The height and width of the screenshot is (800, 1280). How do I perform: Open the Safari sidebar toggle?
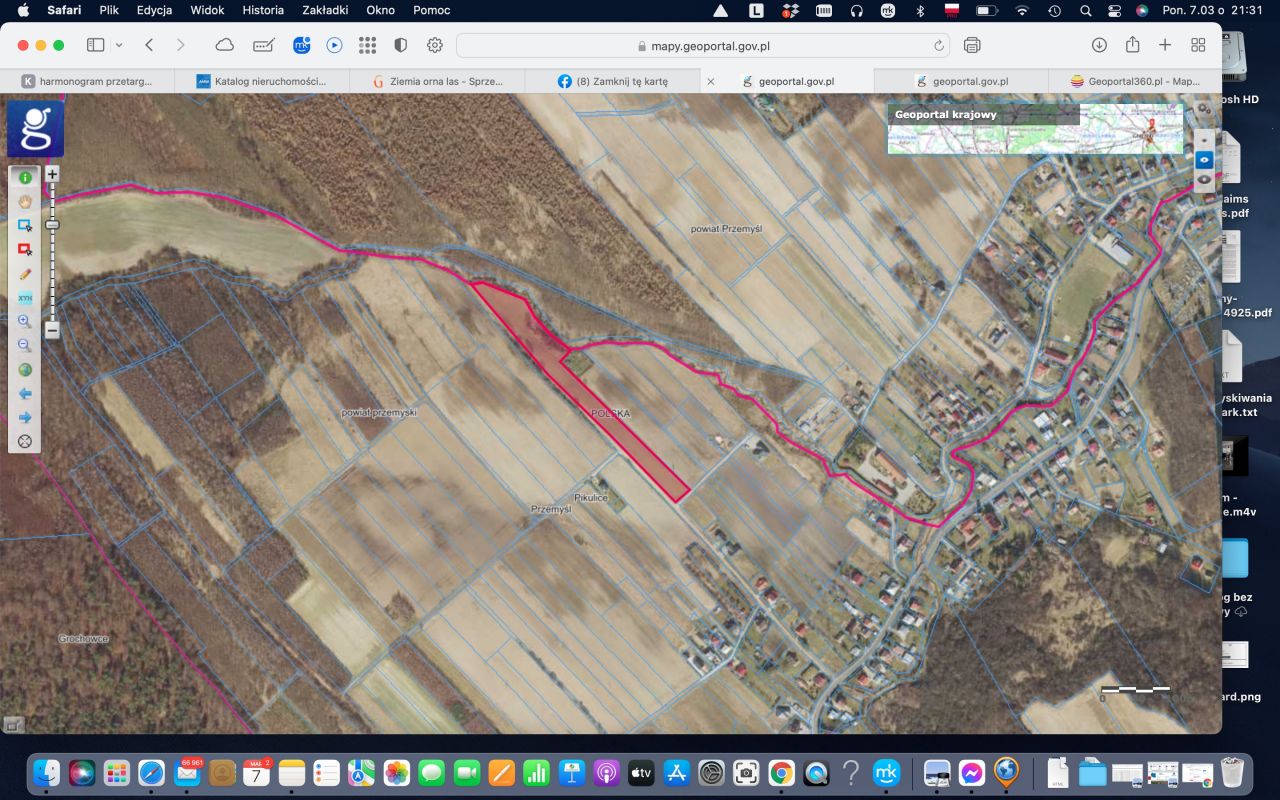pyautogui.click(x=96, y=45)
